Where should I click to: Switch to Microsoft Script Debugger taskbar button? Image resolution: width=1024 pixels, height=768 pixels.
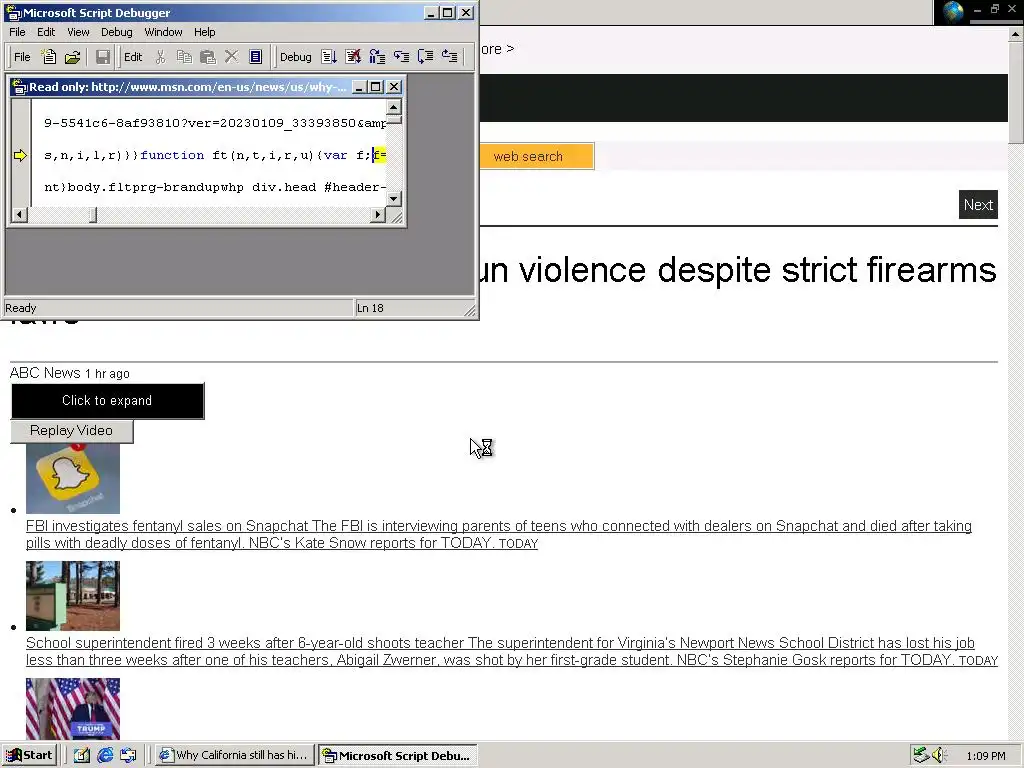[x=398, y=755]
